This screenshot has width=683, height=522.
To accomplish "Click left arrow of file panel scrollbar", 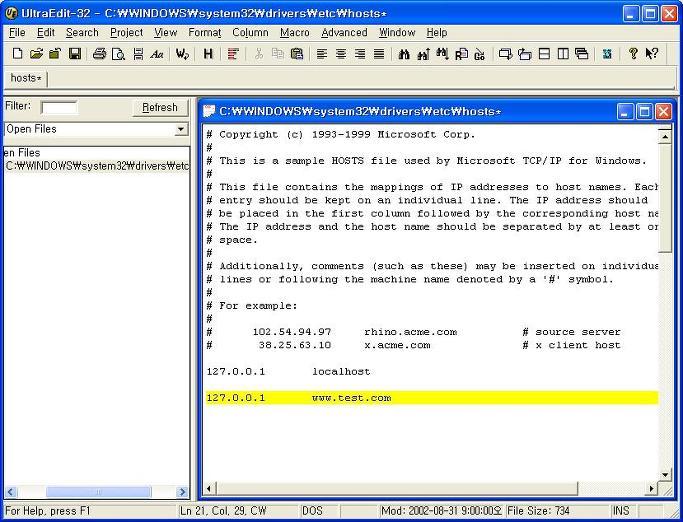I will [x=11, y=492].
